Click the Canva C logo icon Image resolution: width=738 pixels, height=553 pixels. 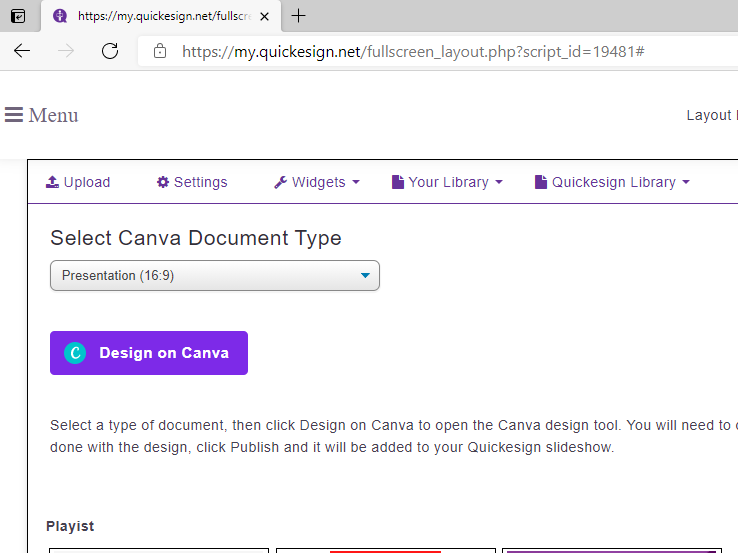(75, 353)
